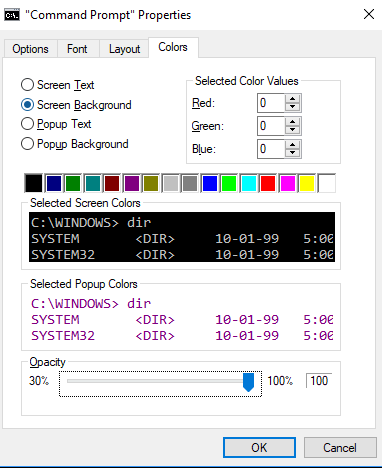Click the Opacity percentage input field

[x=319, y=381]
